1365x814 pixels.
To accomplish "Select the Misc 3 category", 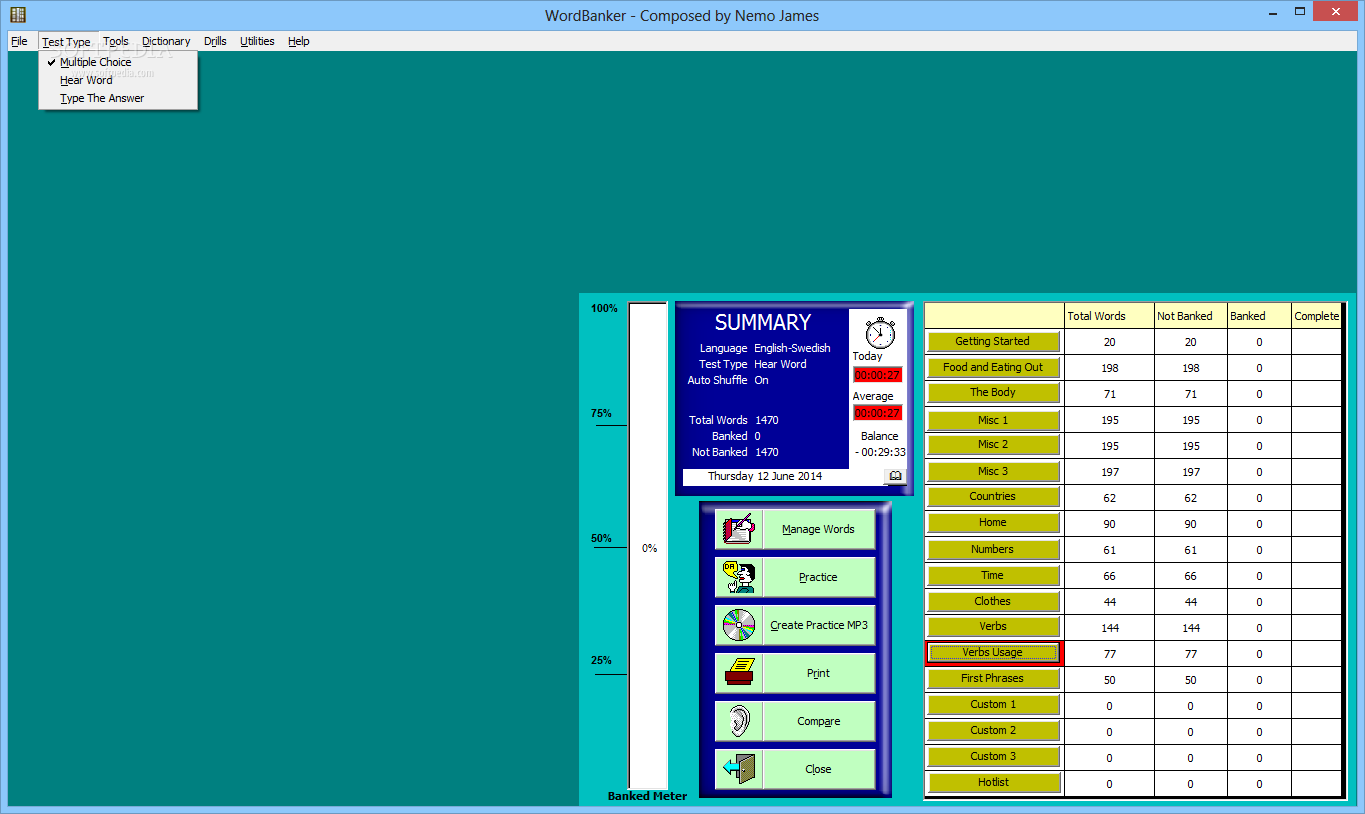I will tap(993, 471).
